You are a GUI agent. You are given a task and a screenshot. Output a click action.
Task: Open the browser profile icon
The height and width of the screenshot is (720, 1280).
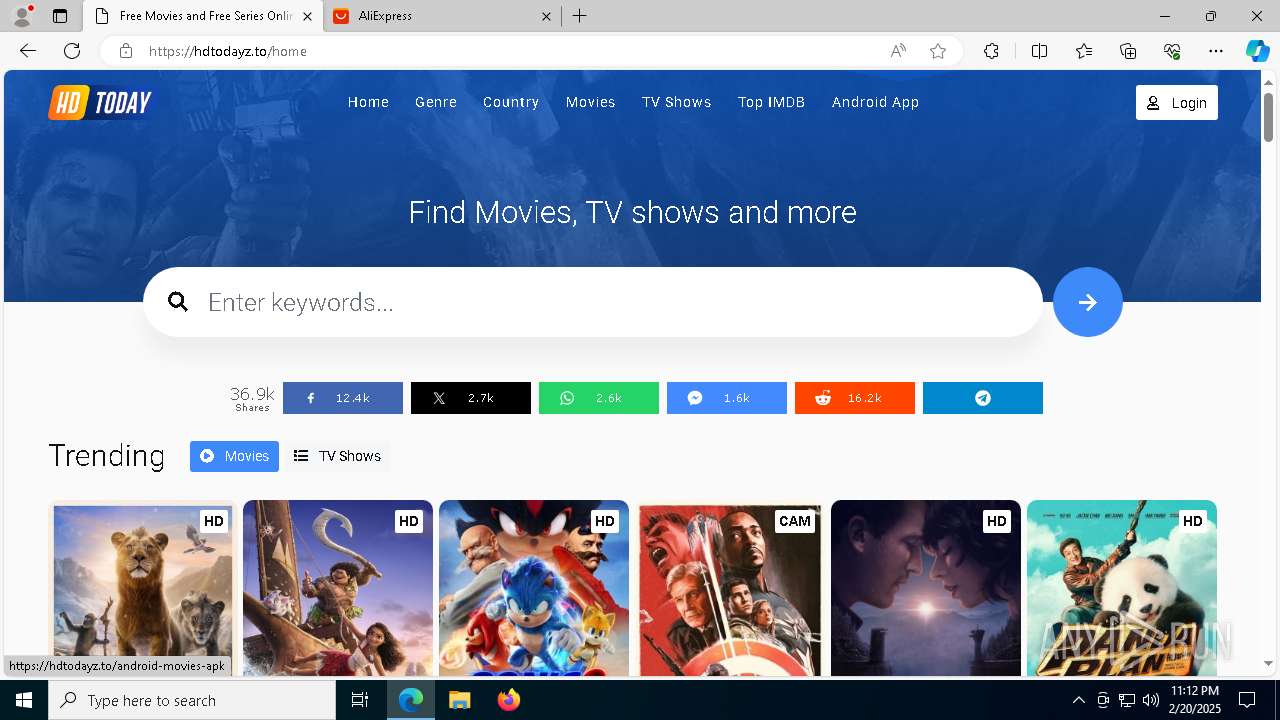pos(22,16)
